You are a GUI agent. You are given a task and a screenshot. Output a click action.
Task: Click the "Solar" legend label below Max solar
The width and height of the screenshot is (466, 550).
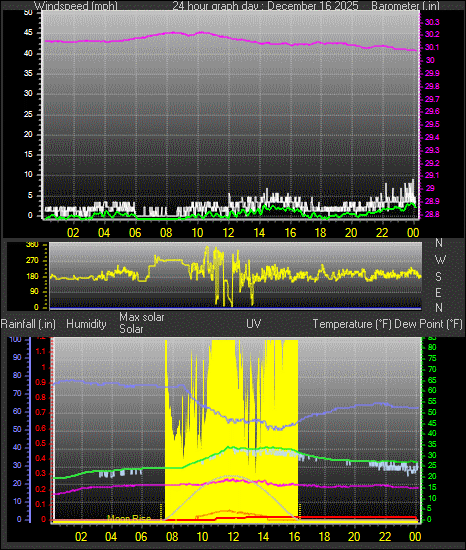point(131,329)
